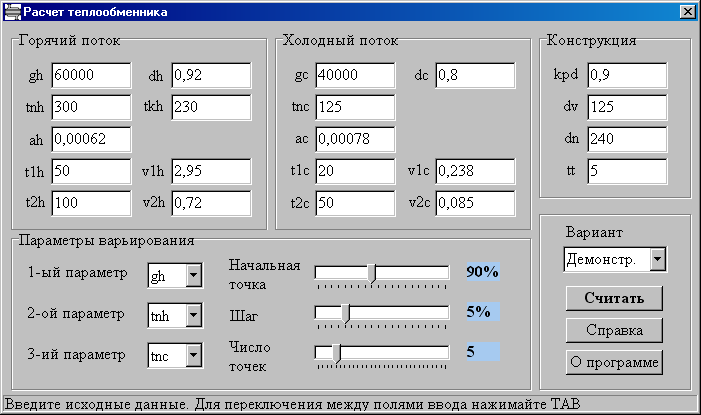Focus the tnh field with 300
Viewport: 701px width, 415px height.
[91, 107]
